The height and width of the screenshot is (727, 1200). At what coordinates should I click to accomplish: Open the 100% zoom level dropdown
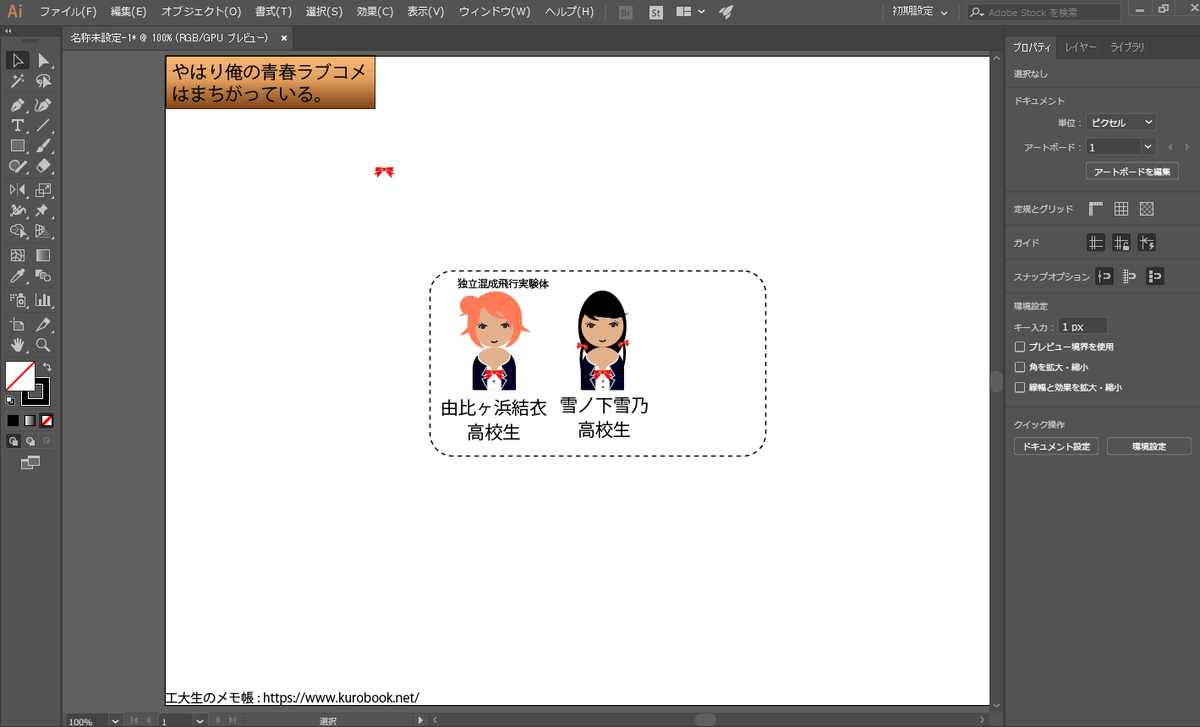(115, 720)
